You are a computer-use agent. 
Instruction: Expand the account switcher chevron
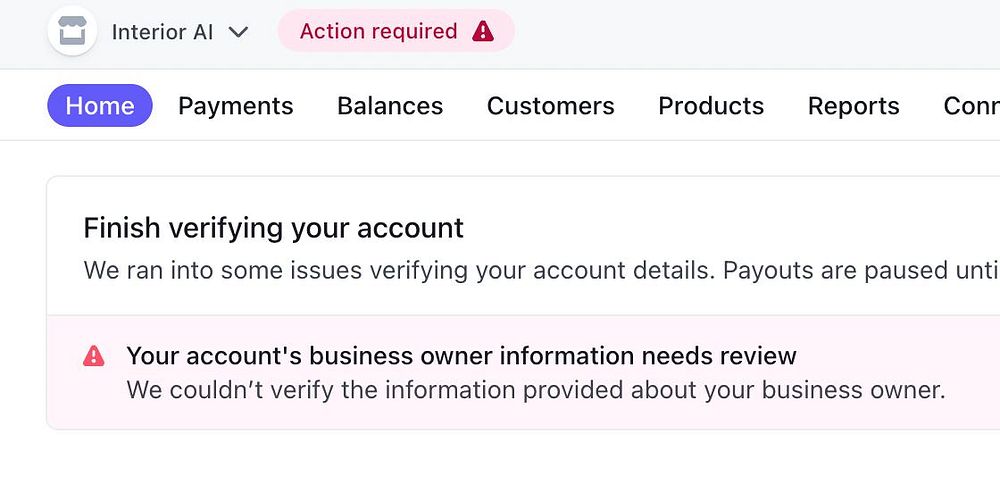[x=238, y=32]
